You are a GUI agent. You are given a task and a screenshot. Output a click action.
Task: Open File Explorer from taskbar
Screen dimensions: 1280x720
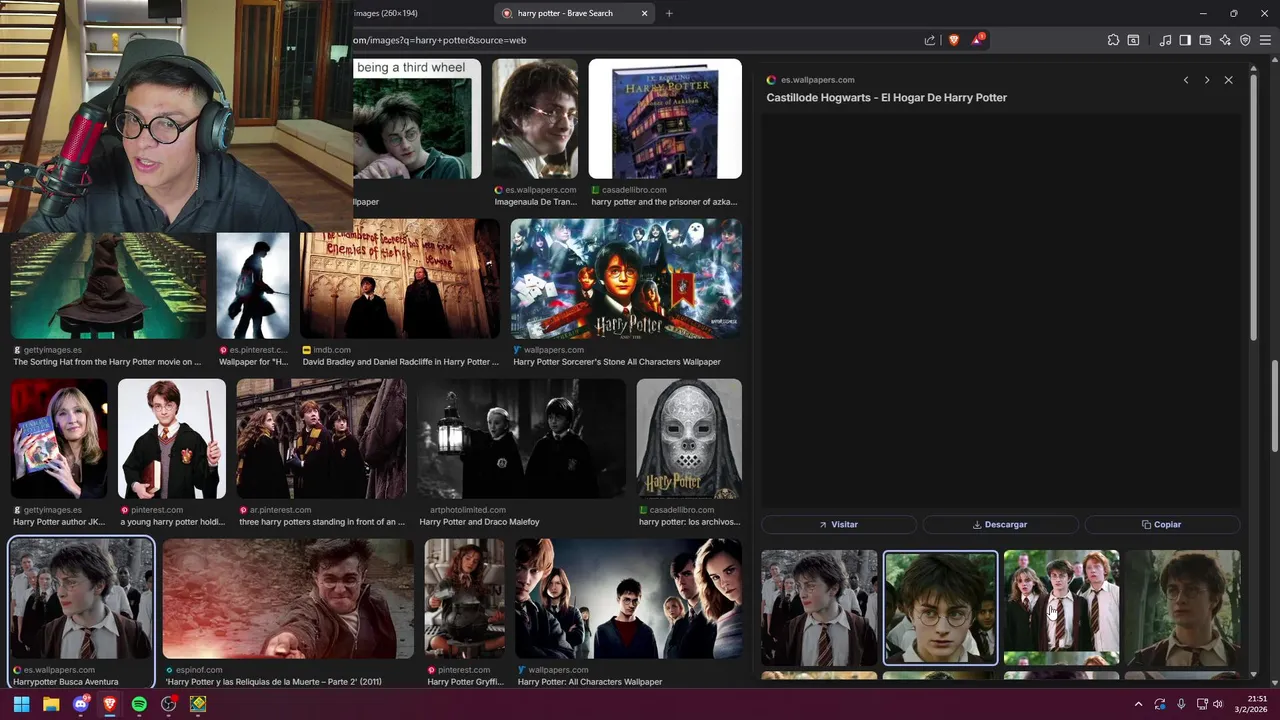51,704
